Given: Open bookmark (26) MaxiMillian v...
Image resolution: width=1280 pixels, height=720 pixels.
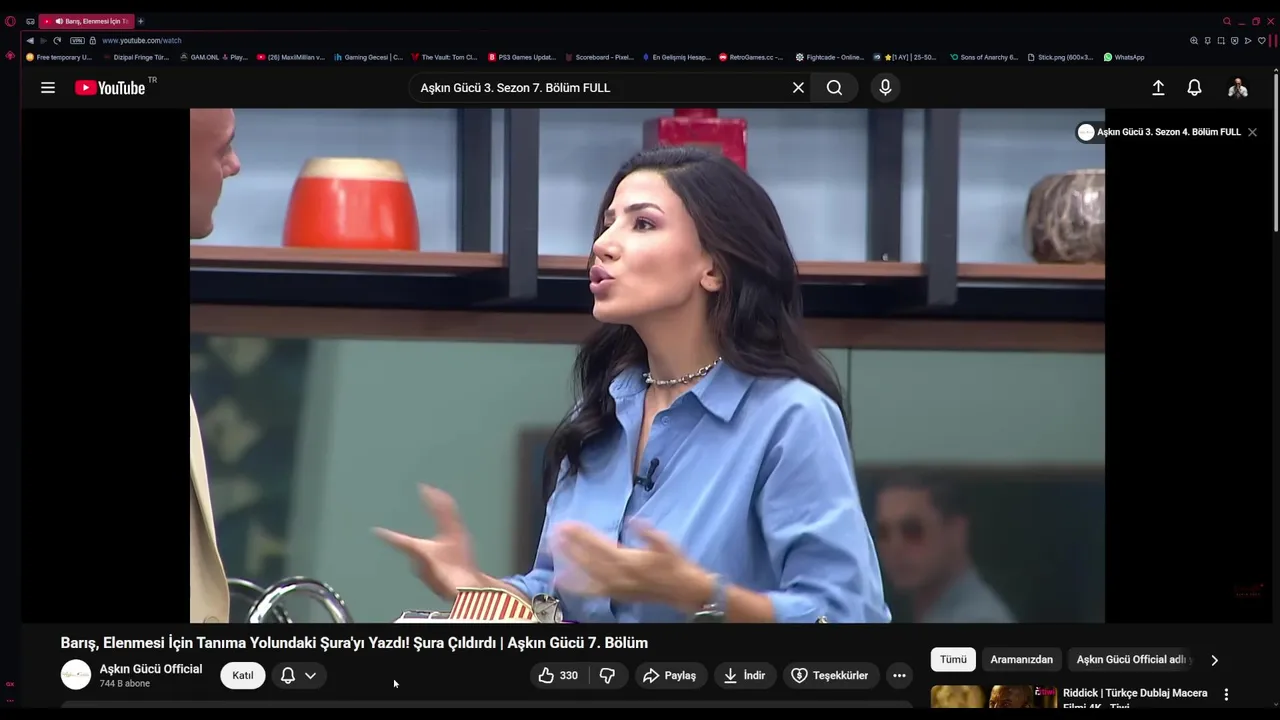Looking at the screenshot, I should click(291, 57).
